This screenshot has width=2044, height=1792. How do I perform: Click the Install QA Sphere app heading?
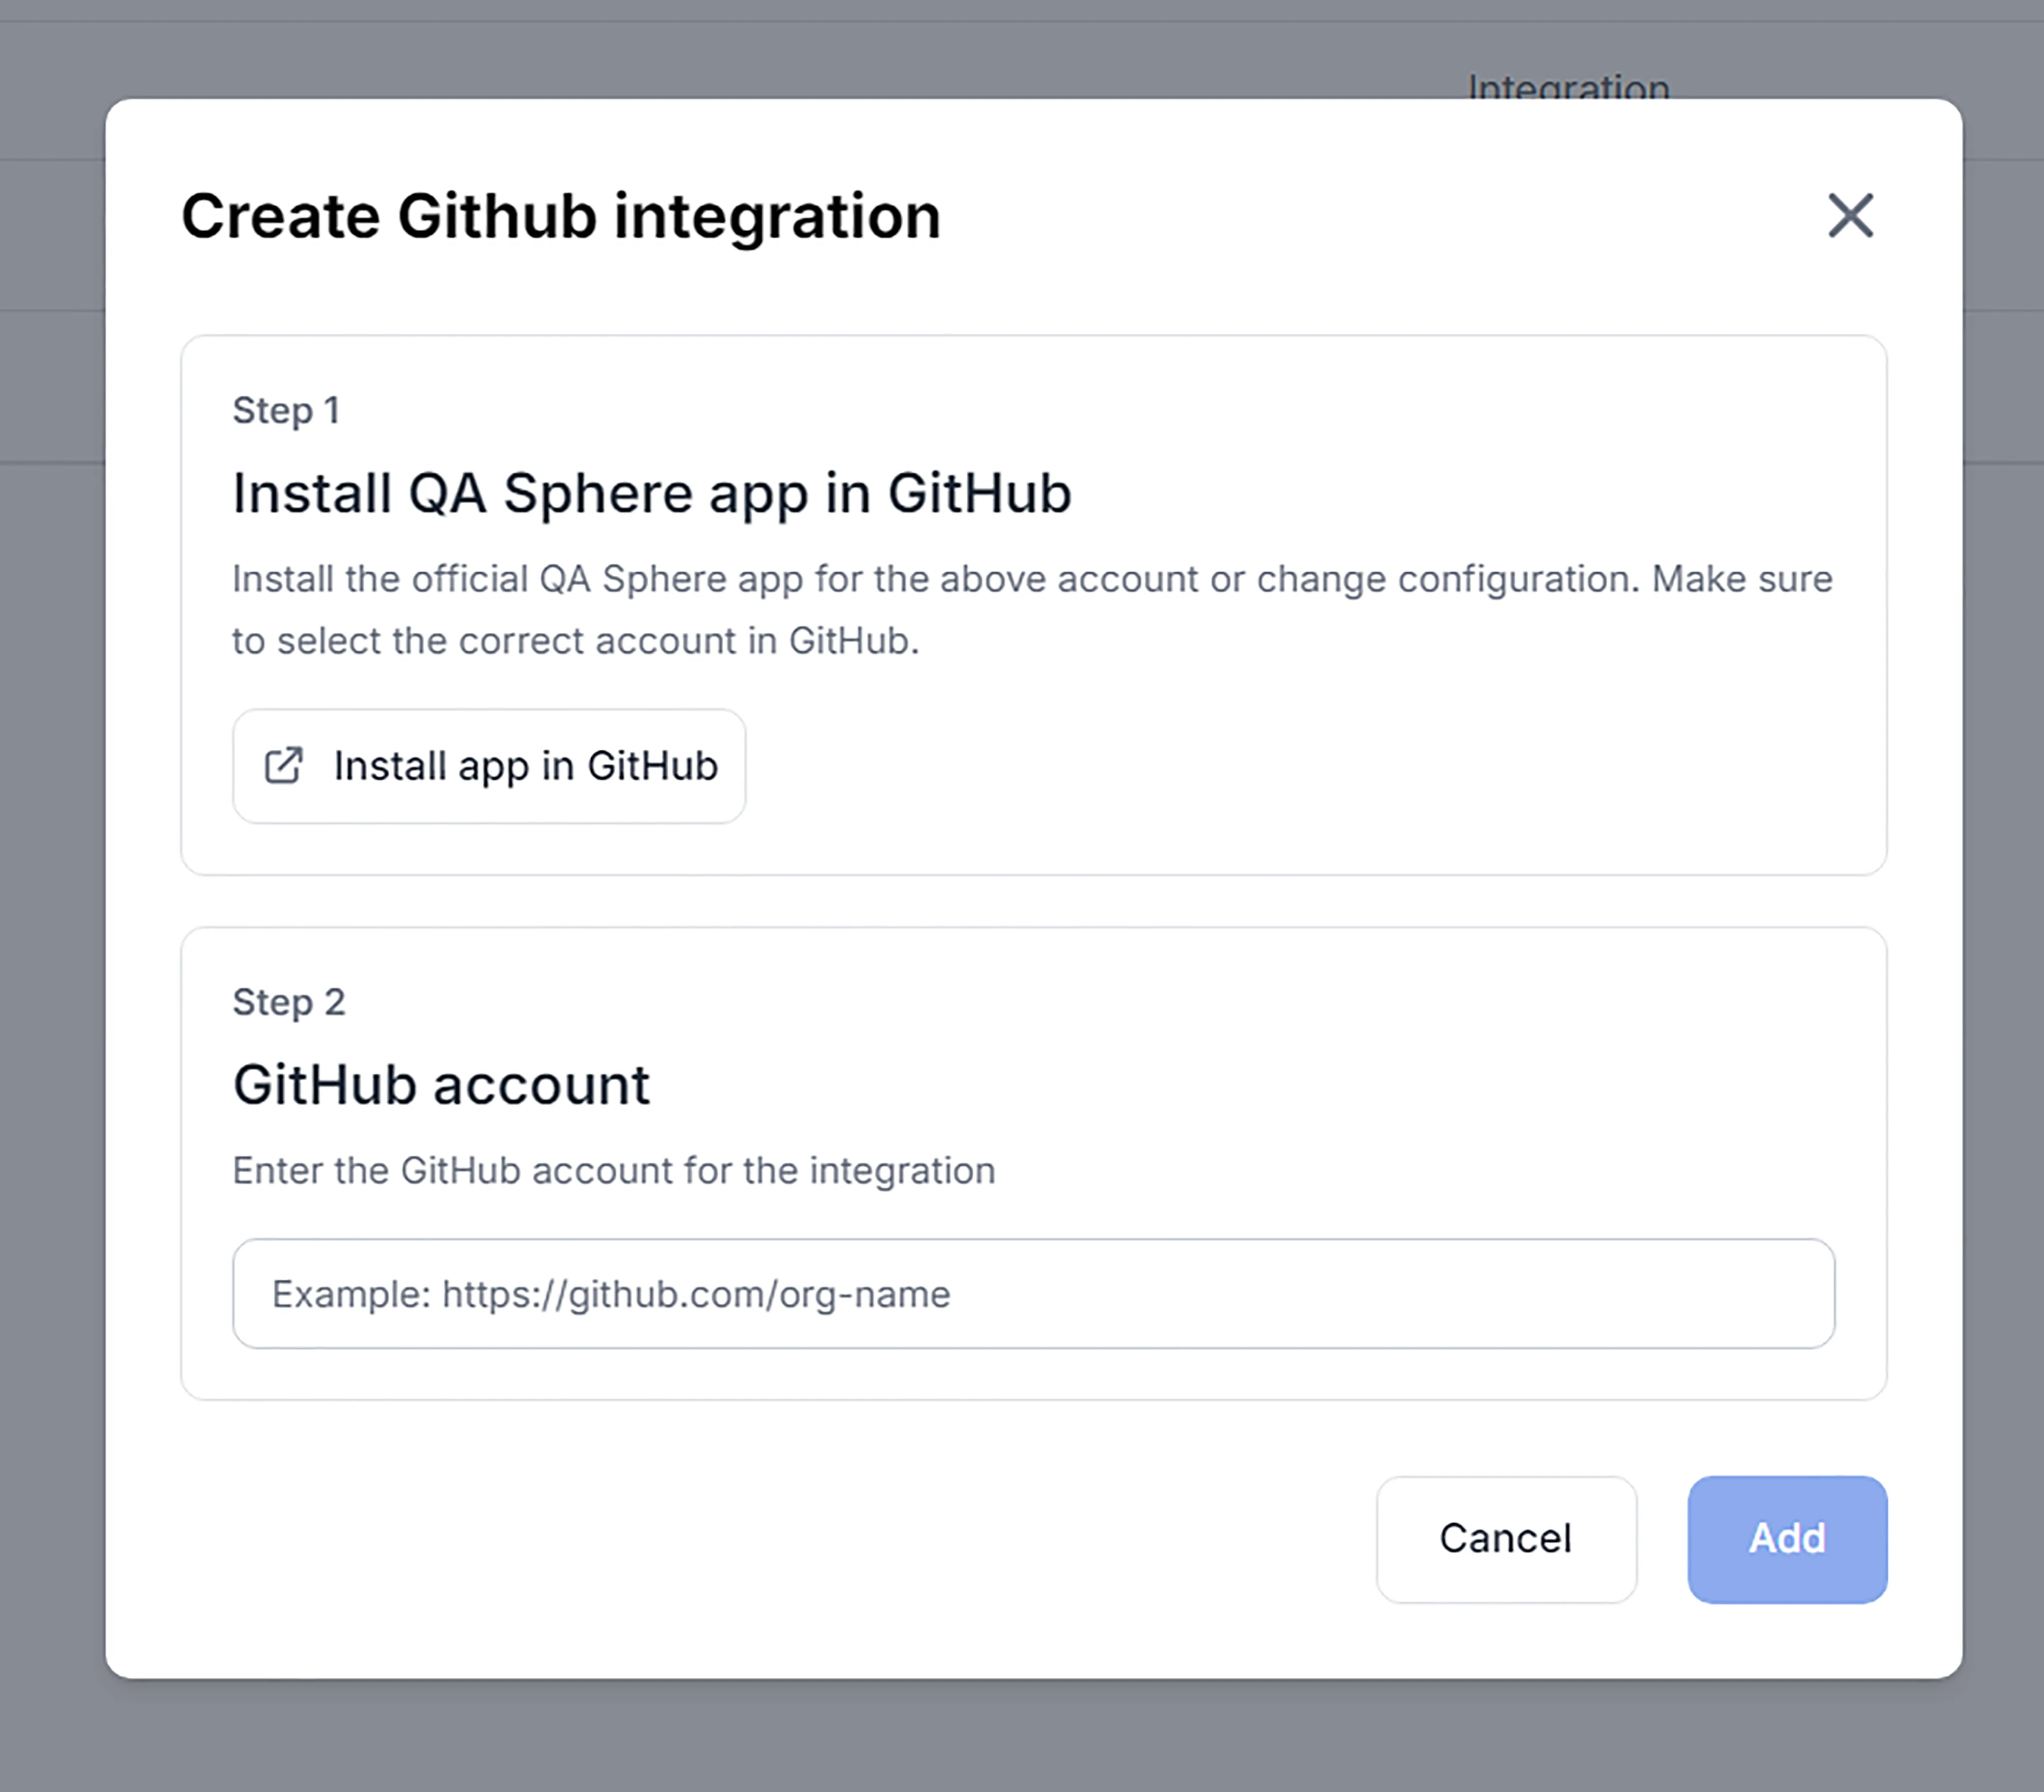[651, 492]
